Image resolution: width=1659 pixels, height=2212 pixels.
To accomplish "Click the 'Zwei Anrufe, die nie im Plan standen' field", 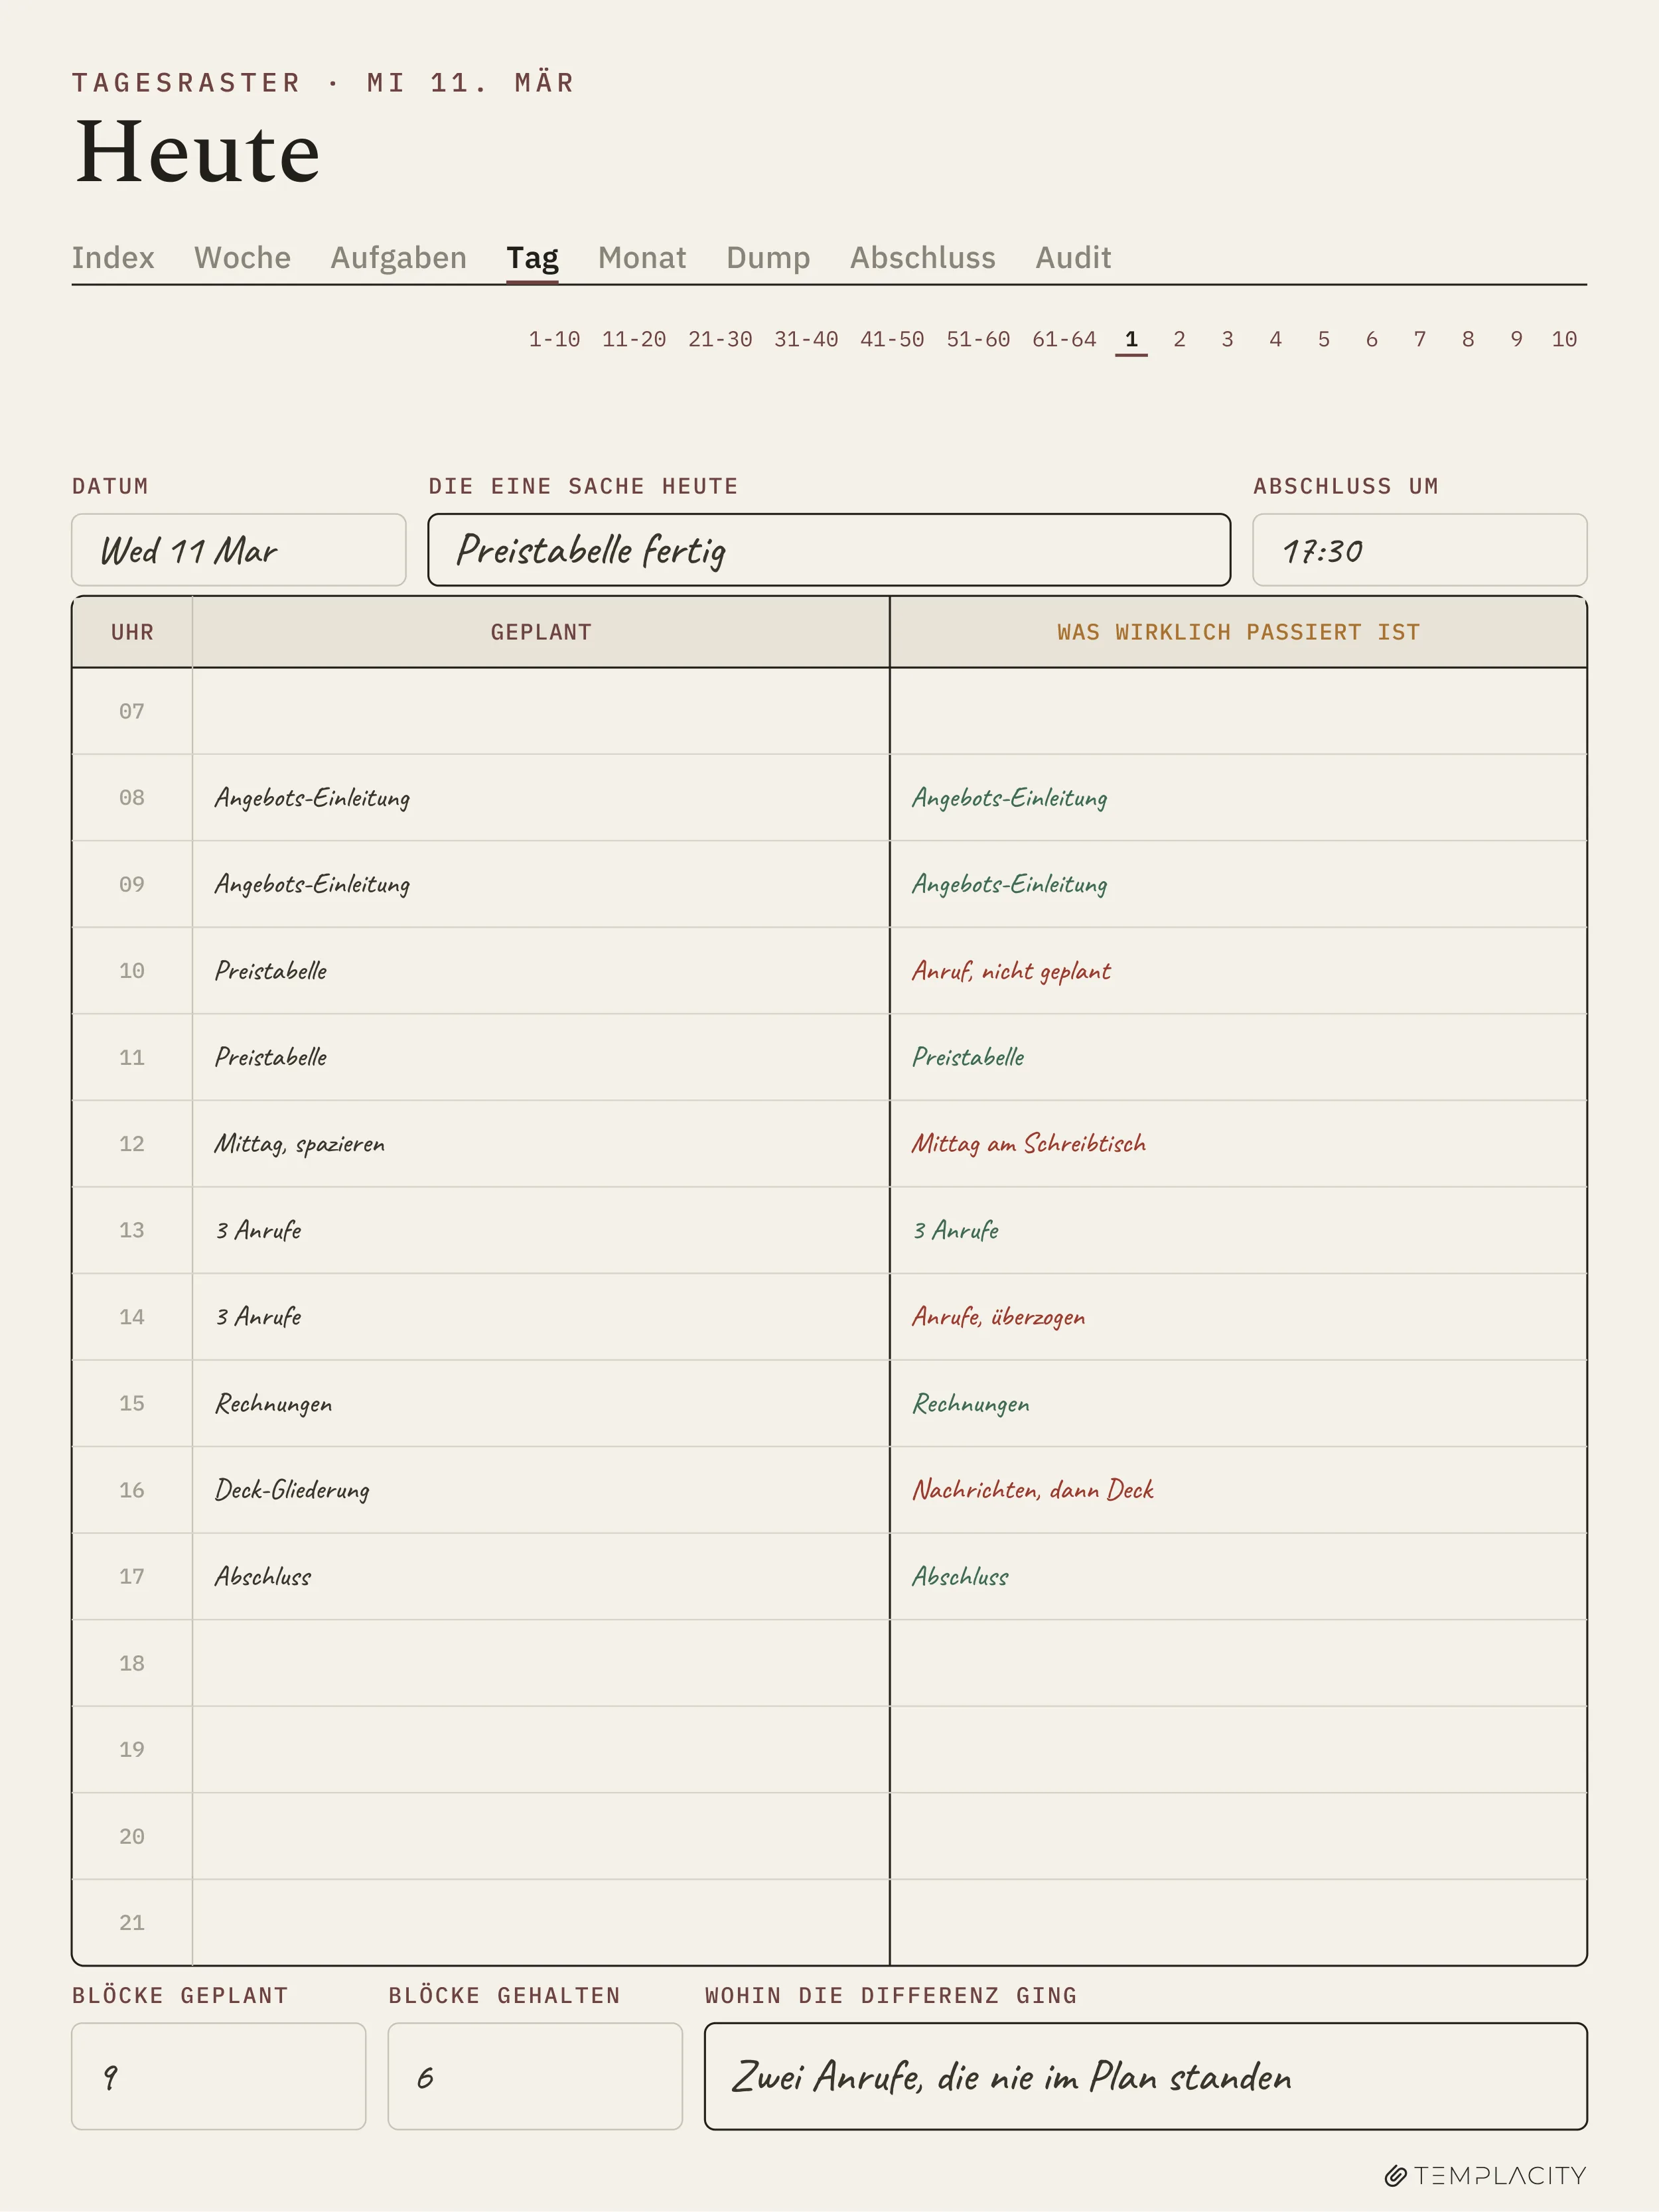I will (1146, 2076).
